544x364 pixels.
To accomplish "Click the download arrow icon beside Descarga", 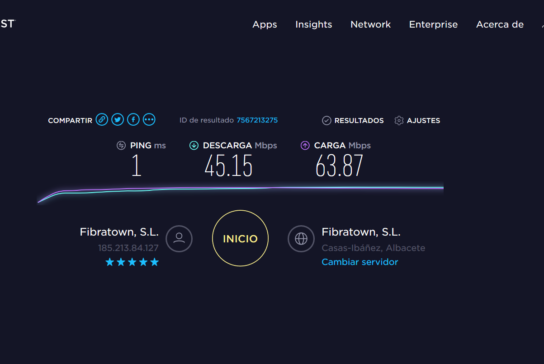I will 194,145.
